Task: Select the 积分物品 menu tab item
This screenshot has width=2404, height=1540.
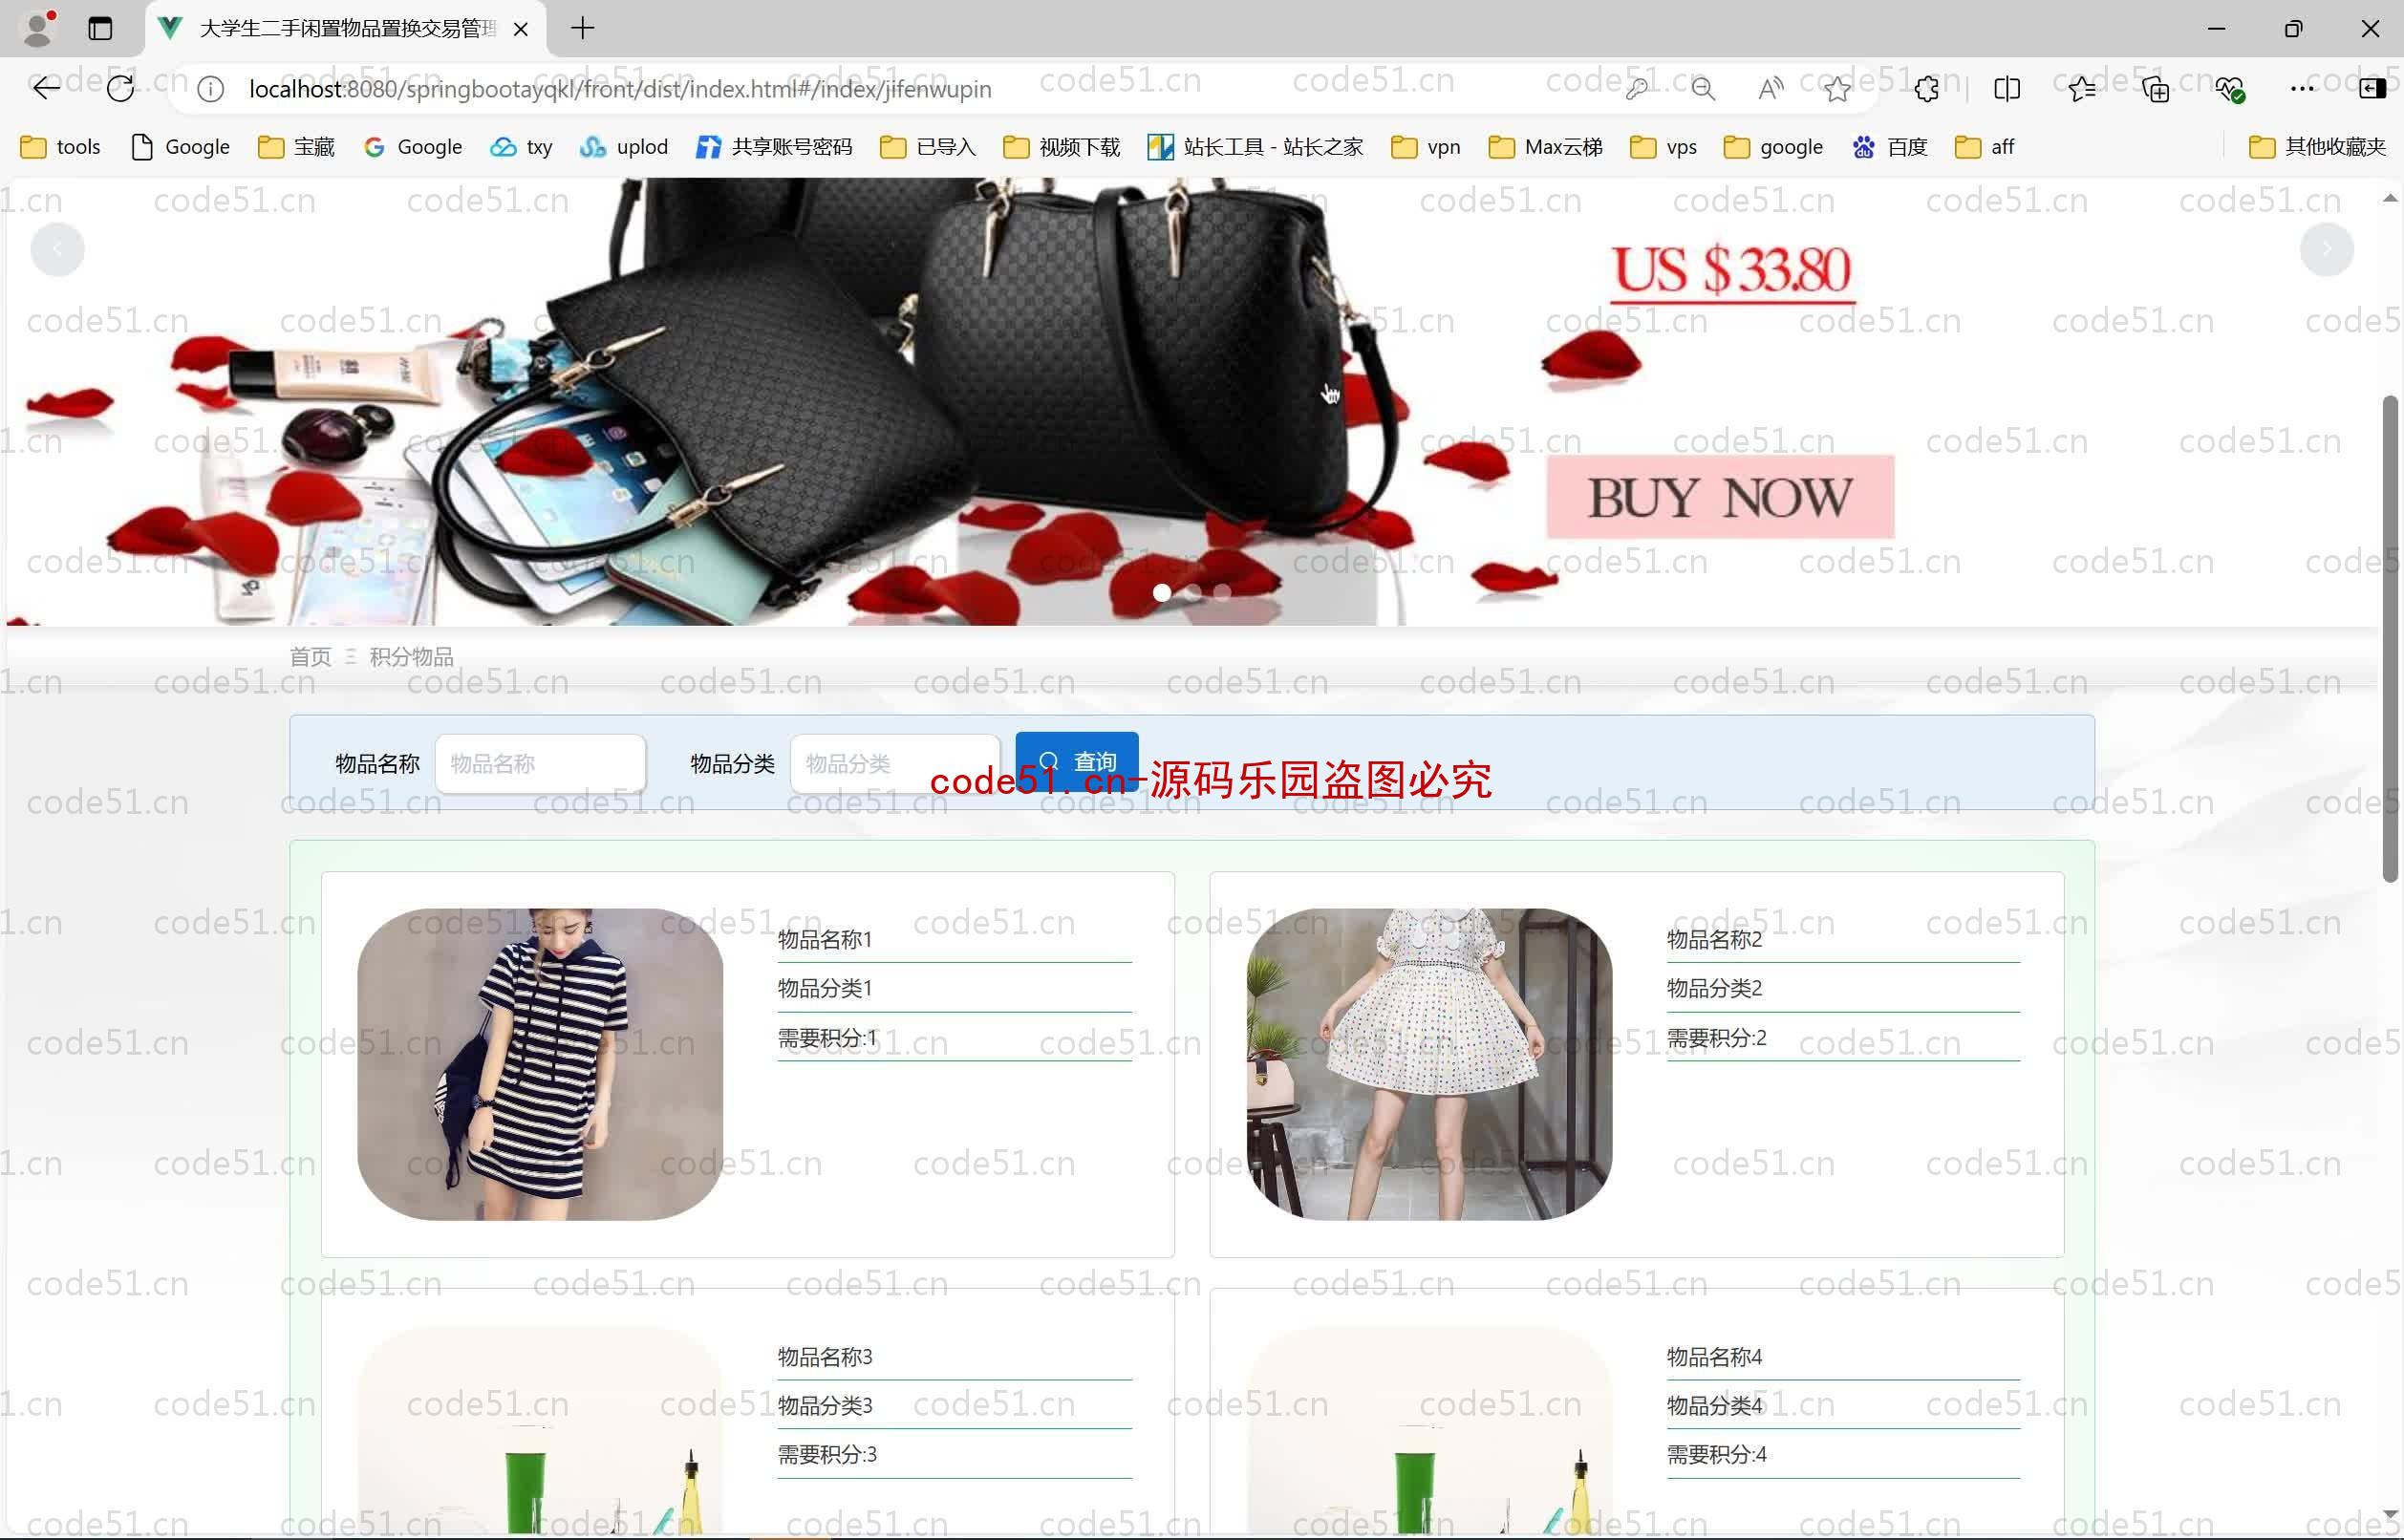Action: [x=412, y=655]
